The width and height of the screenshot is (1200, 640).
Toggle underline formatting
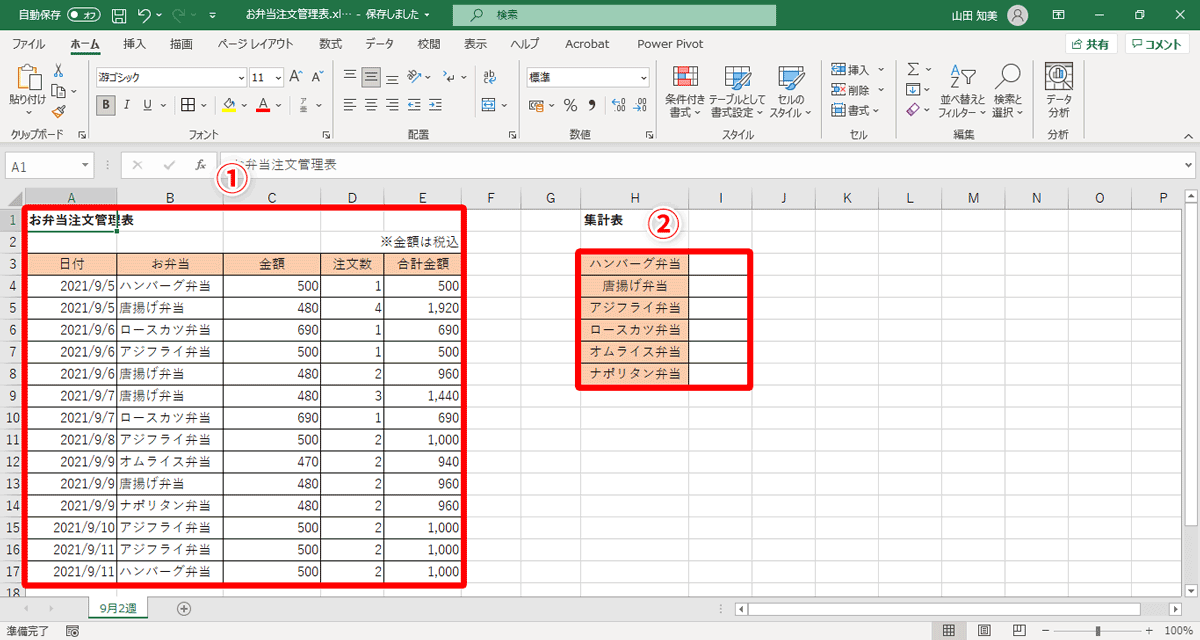pyautogui.click(x=145, y=104)
